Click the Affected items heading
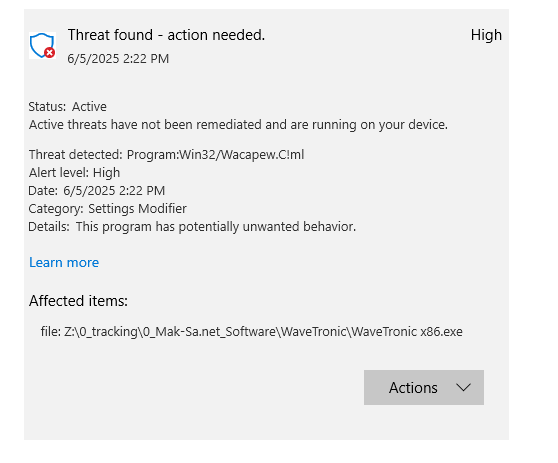The width and height of the screenshot is (558, 463). tap(78, 301)
